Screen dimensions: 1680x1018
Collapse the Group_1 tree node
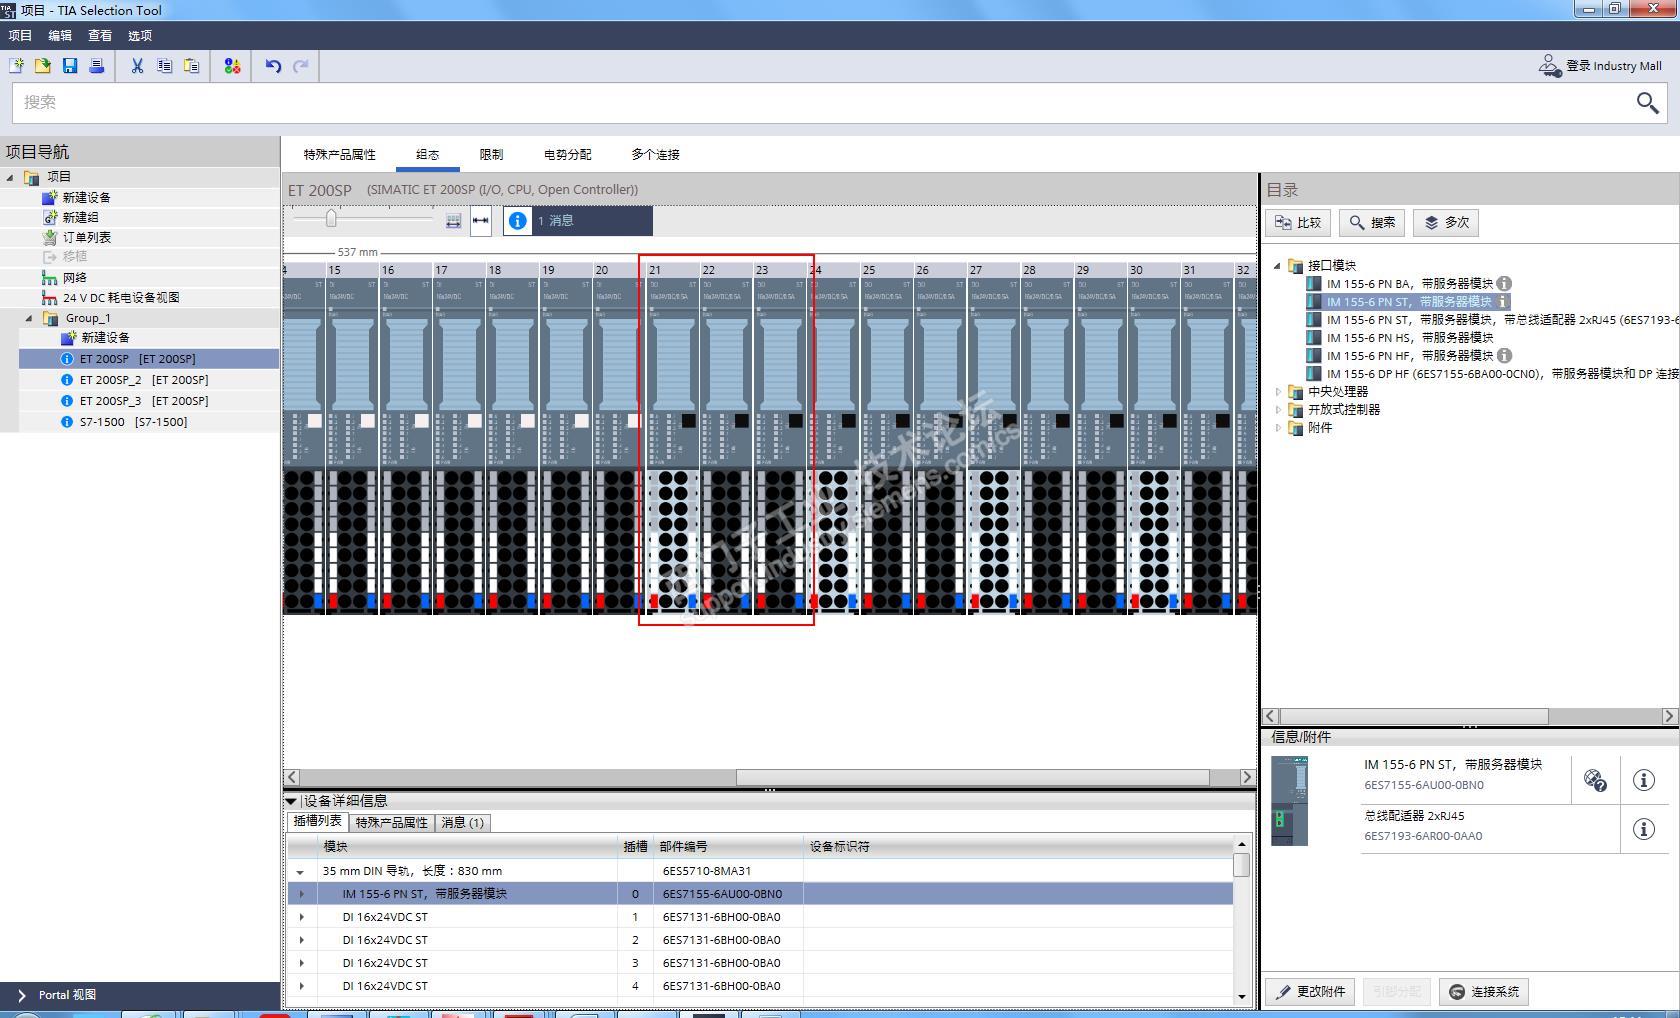29,318
